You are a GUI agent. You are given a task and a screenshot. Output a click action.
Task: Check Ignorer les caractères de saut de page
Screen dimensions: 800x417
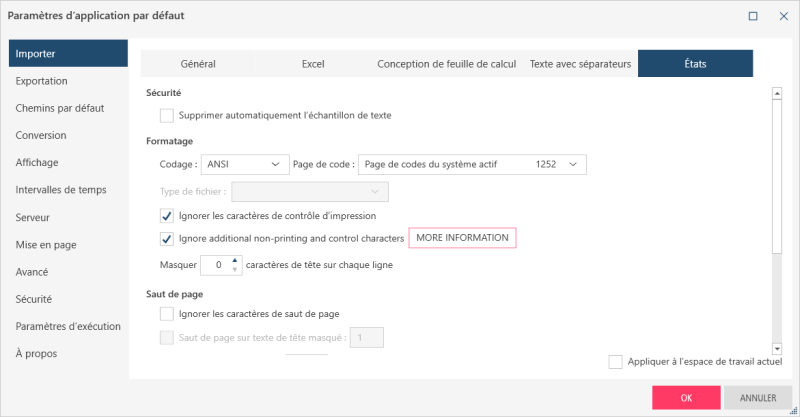click(167, 315)
